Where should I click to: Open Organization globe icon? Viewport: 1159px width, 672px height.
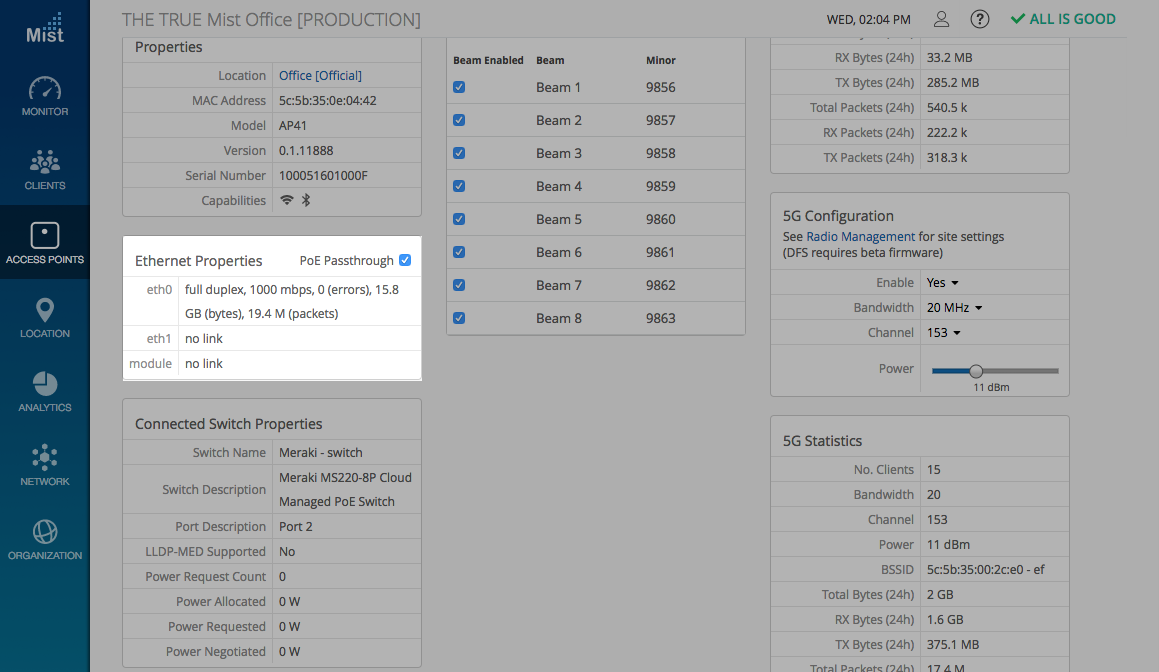click(45, 532)
